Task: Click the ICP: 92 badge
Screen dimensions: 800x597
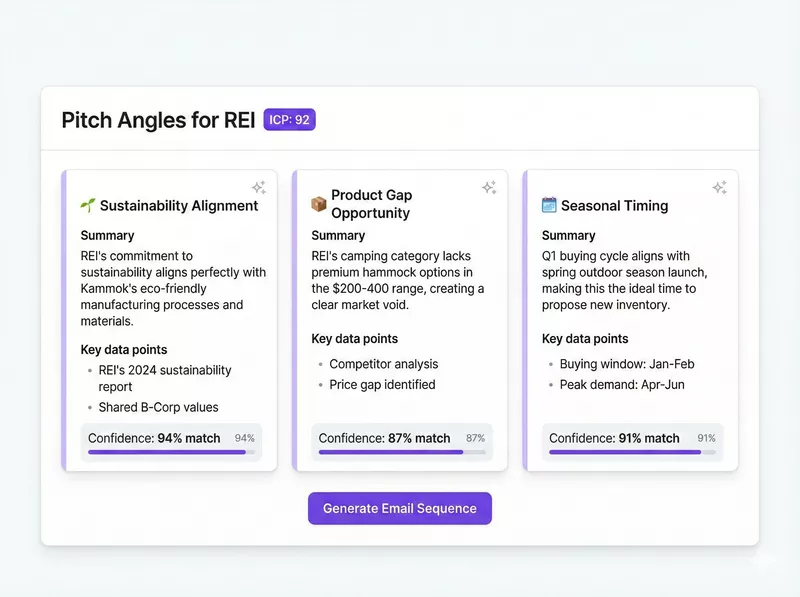Action: tap(289, 120)
